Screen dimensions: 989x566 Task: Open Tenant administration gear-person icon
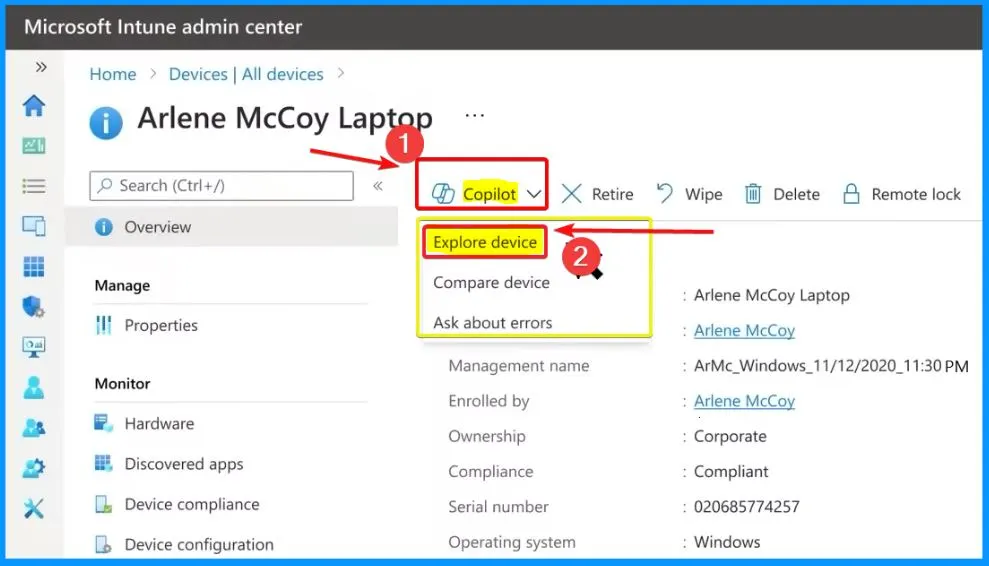pos(34,468)
